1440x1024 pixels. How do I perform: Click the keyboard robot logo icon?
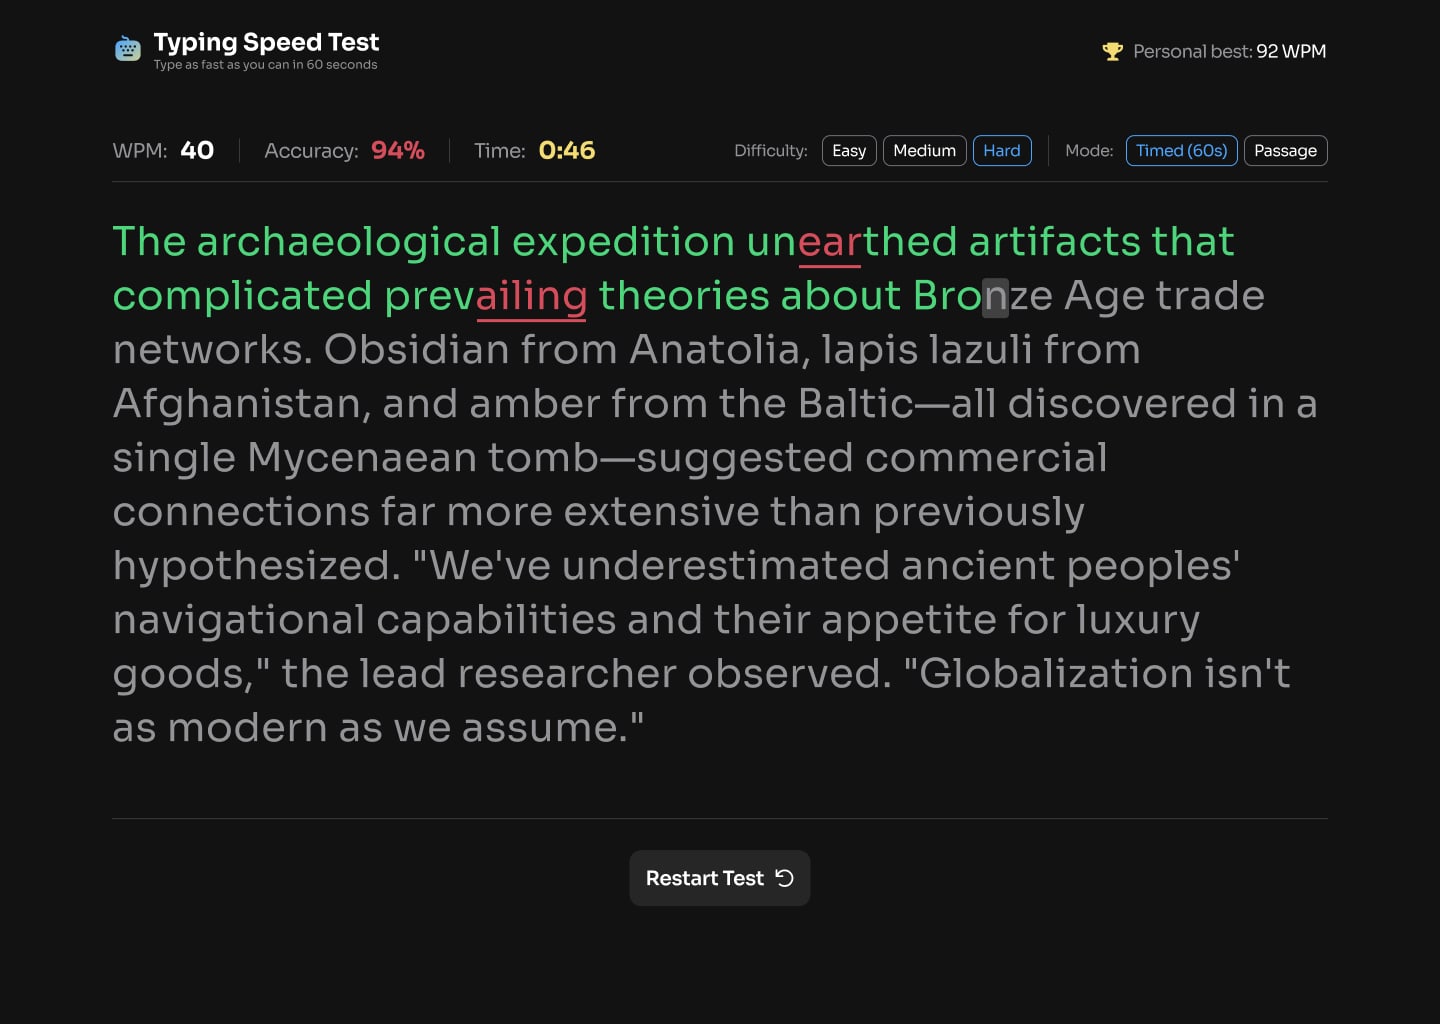(x=128, y=49)
